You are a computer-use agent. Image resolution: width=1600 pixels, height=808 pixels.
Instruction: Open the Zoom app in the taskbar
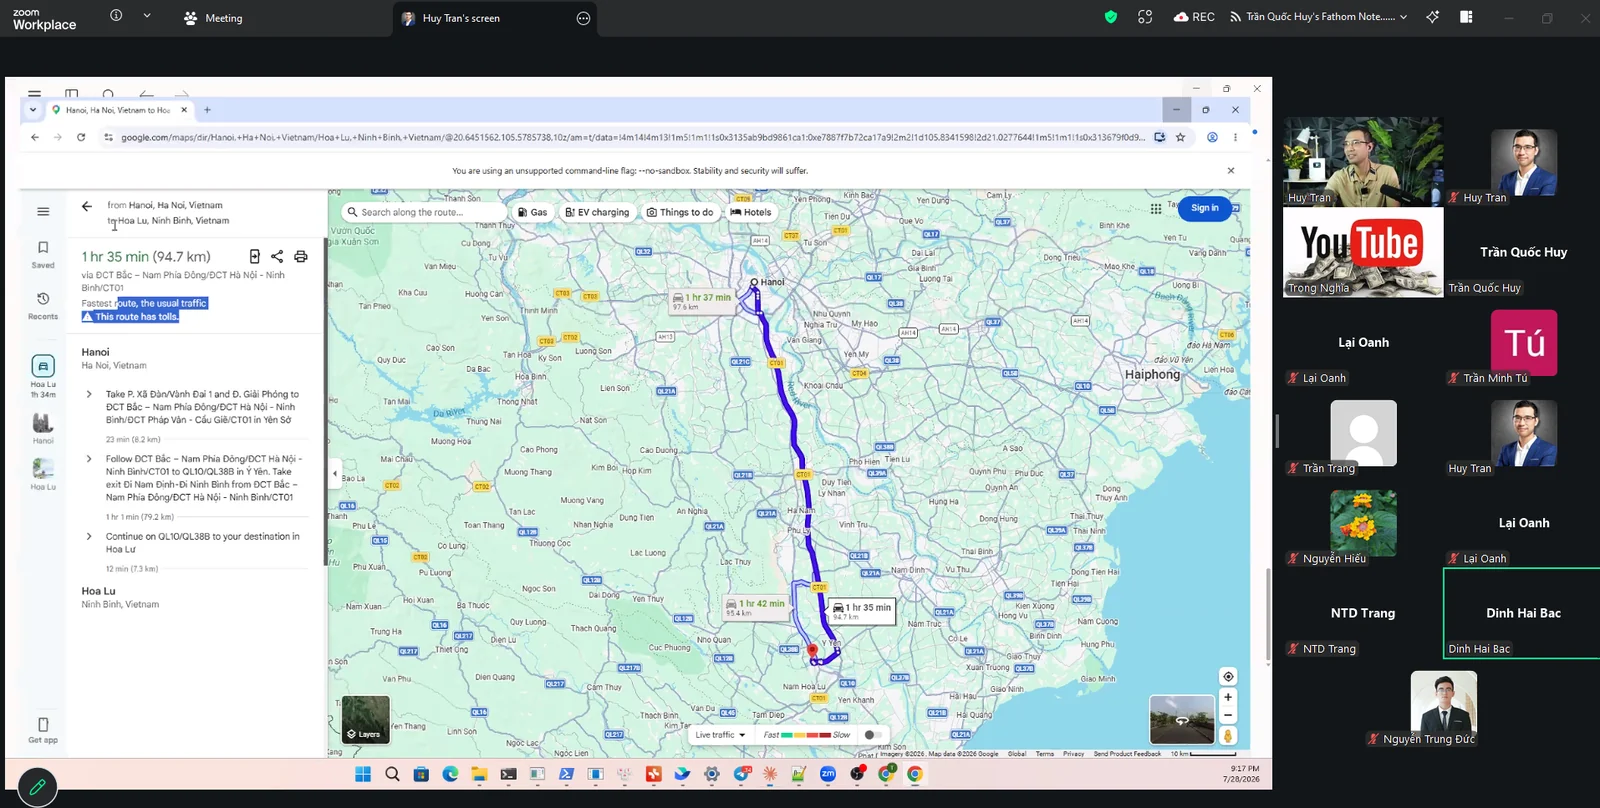pos(828,774)
